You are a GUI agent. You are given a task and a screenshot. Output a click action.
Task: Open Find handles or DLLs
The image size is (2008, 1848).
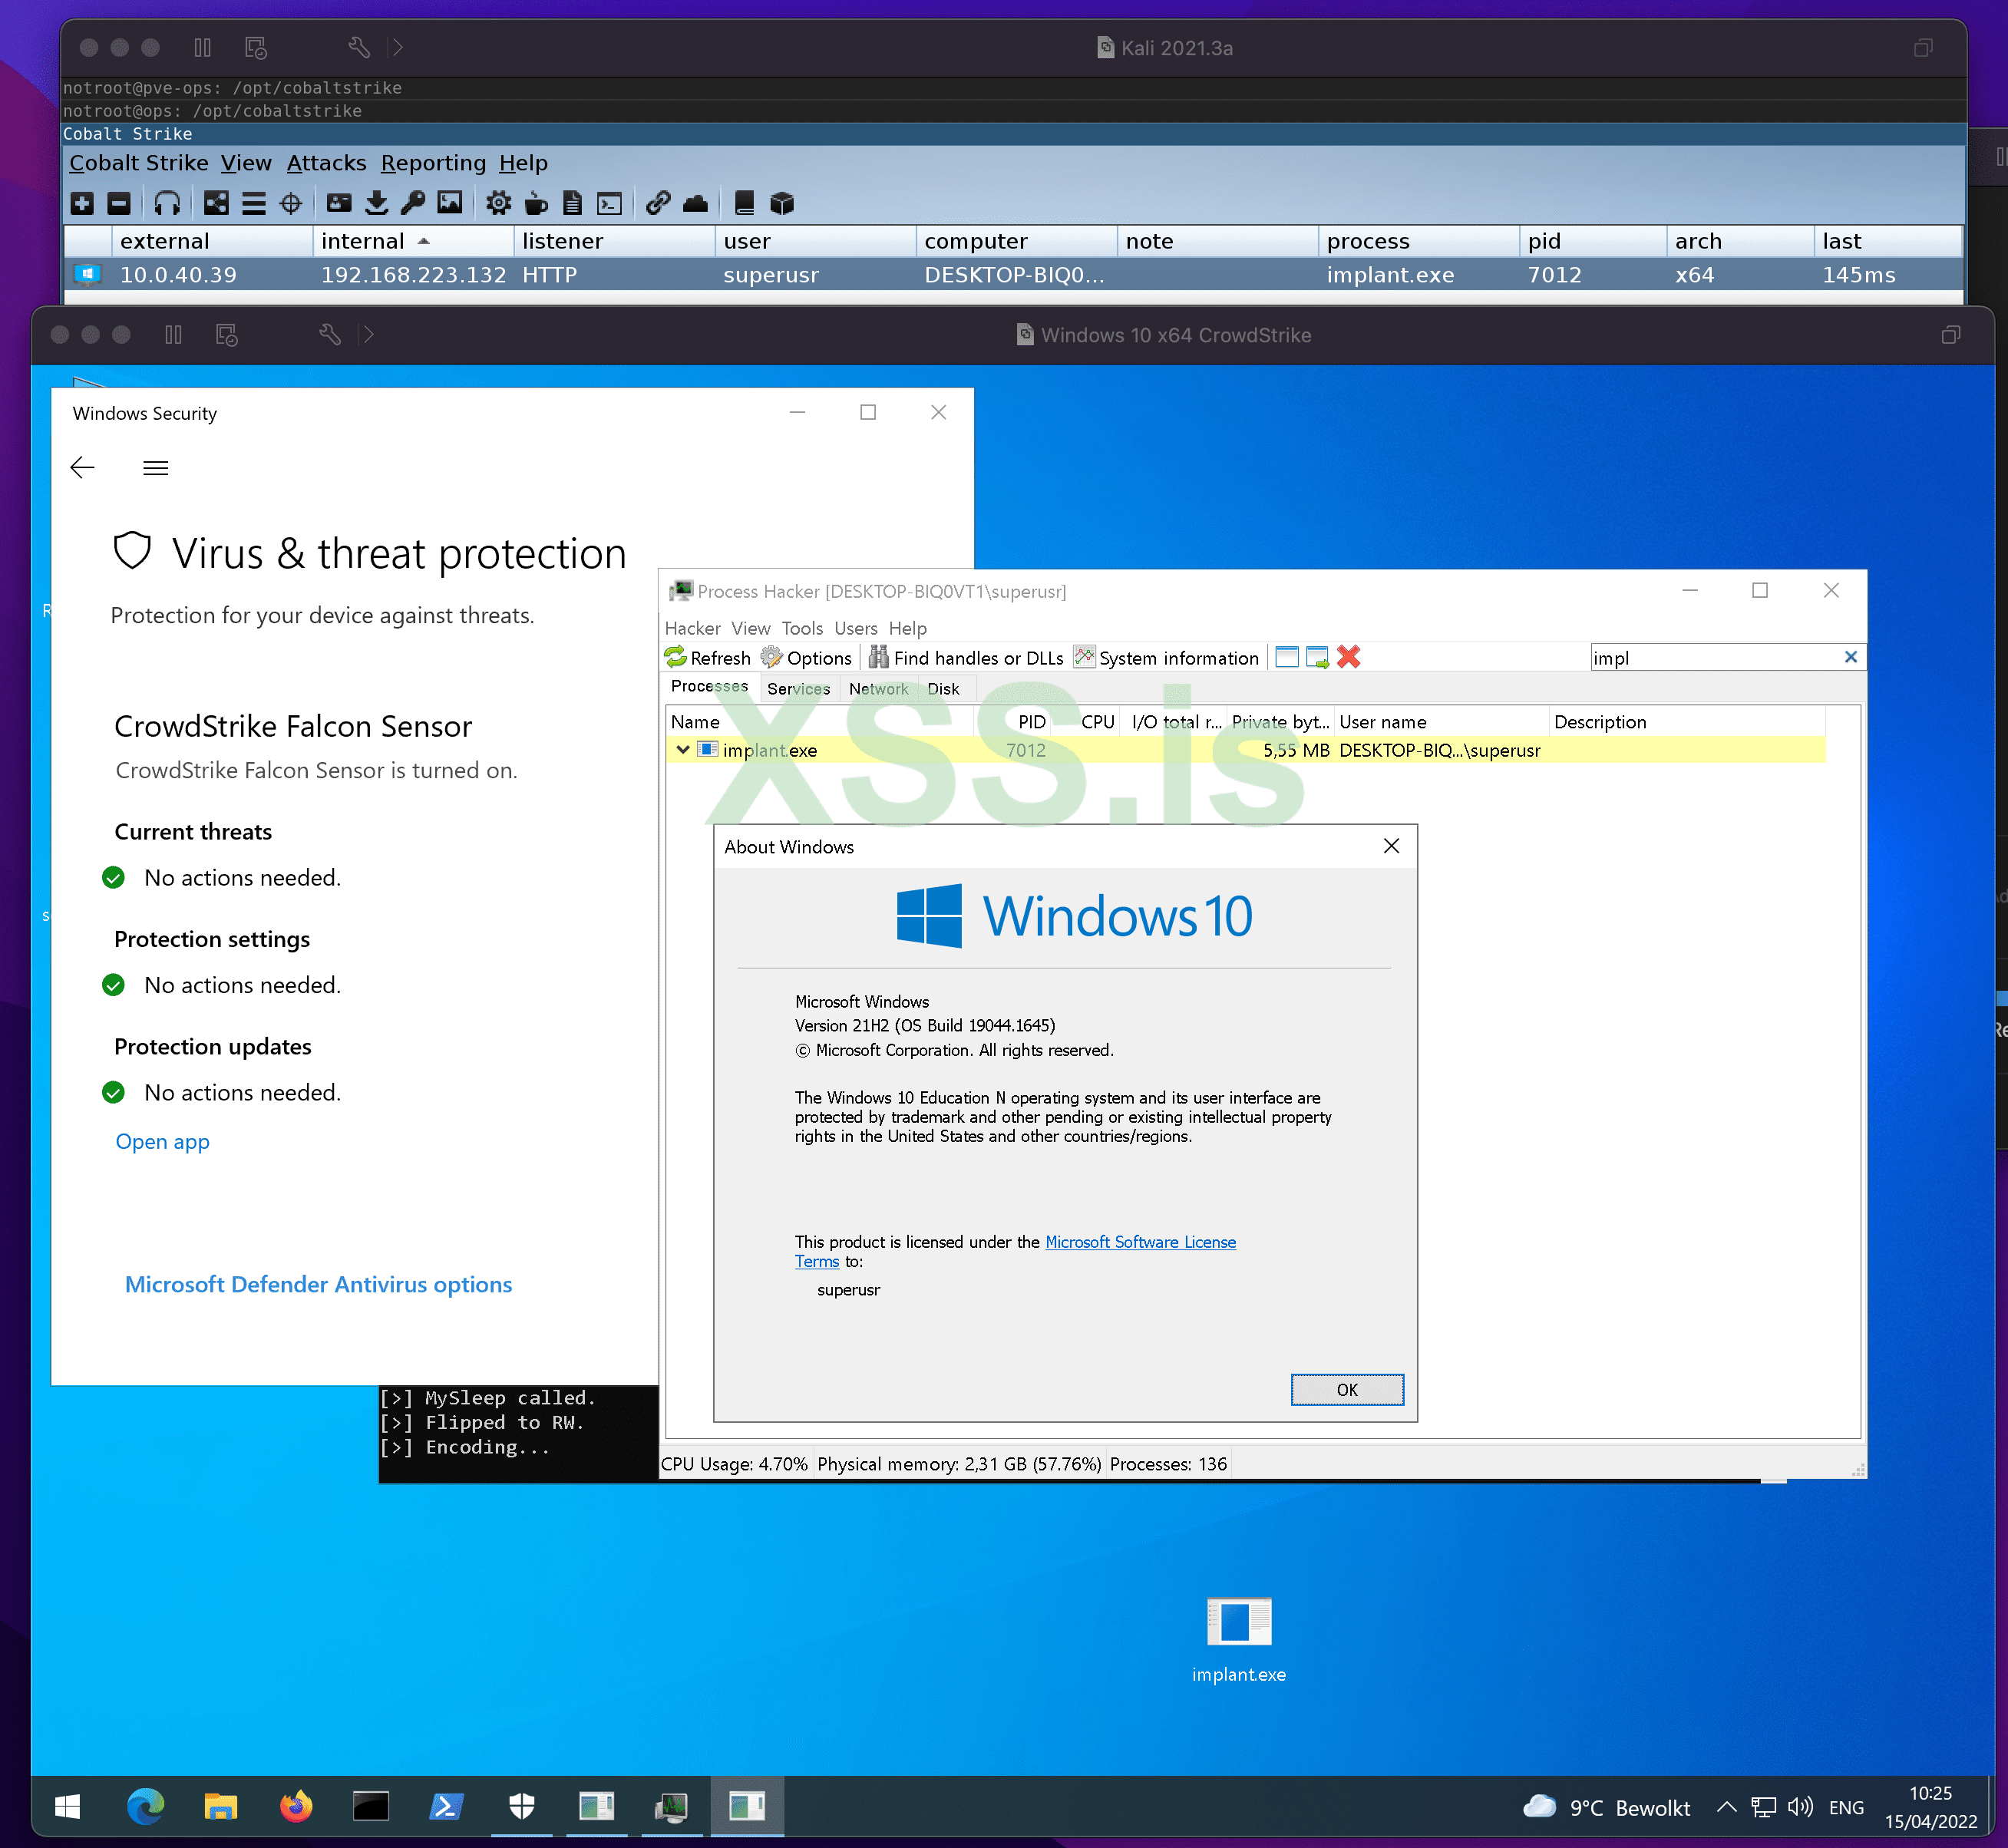click(966, 657)
